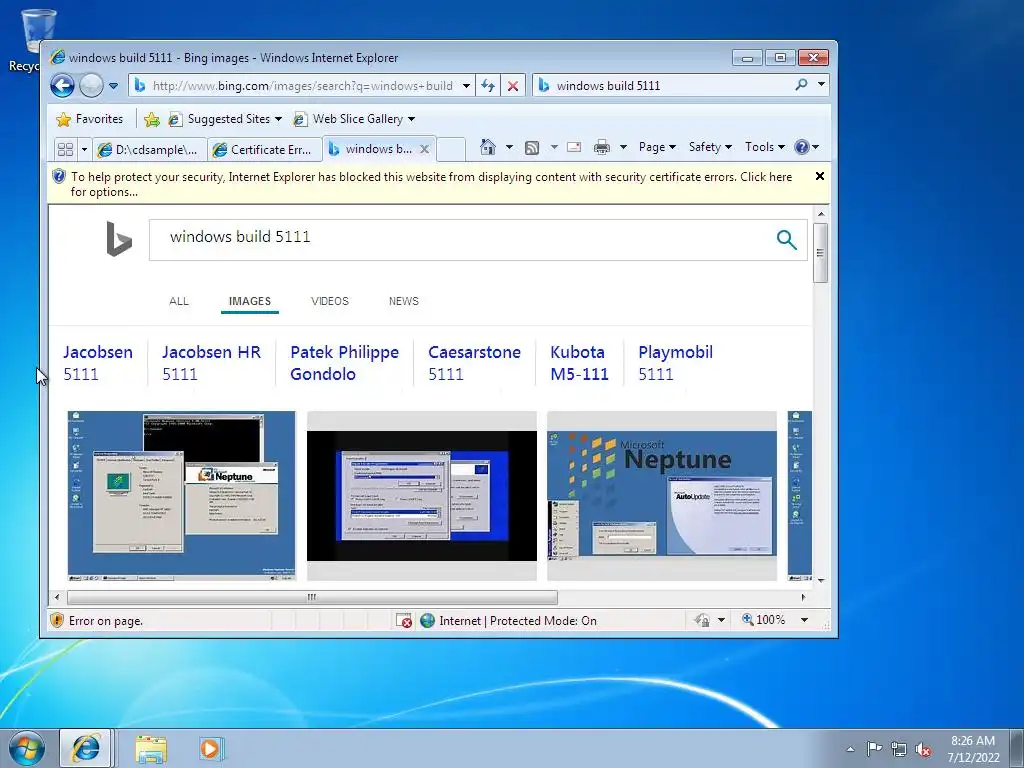
Task: Open Caesarstone 5111 suggestion
Action: pos(475,363)
